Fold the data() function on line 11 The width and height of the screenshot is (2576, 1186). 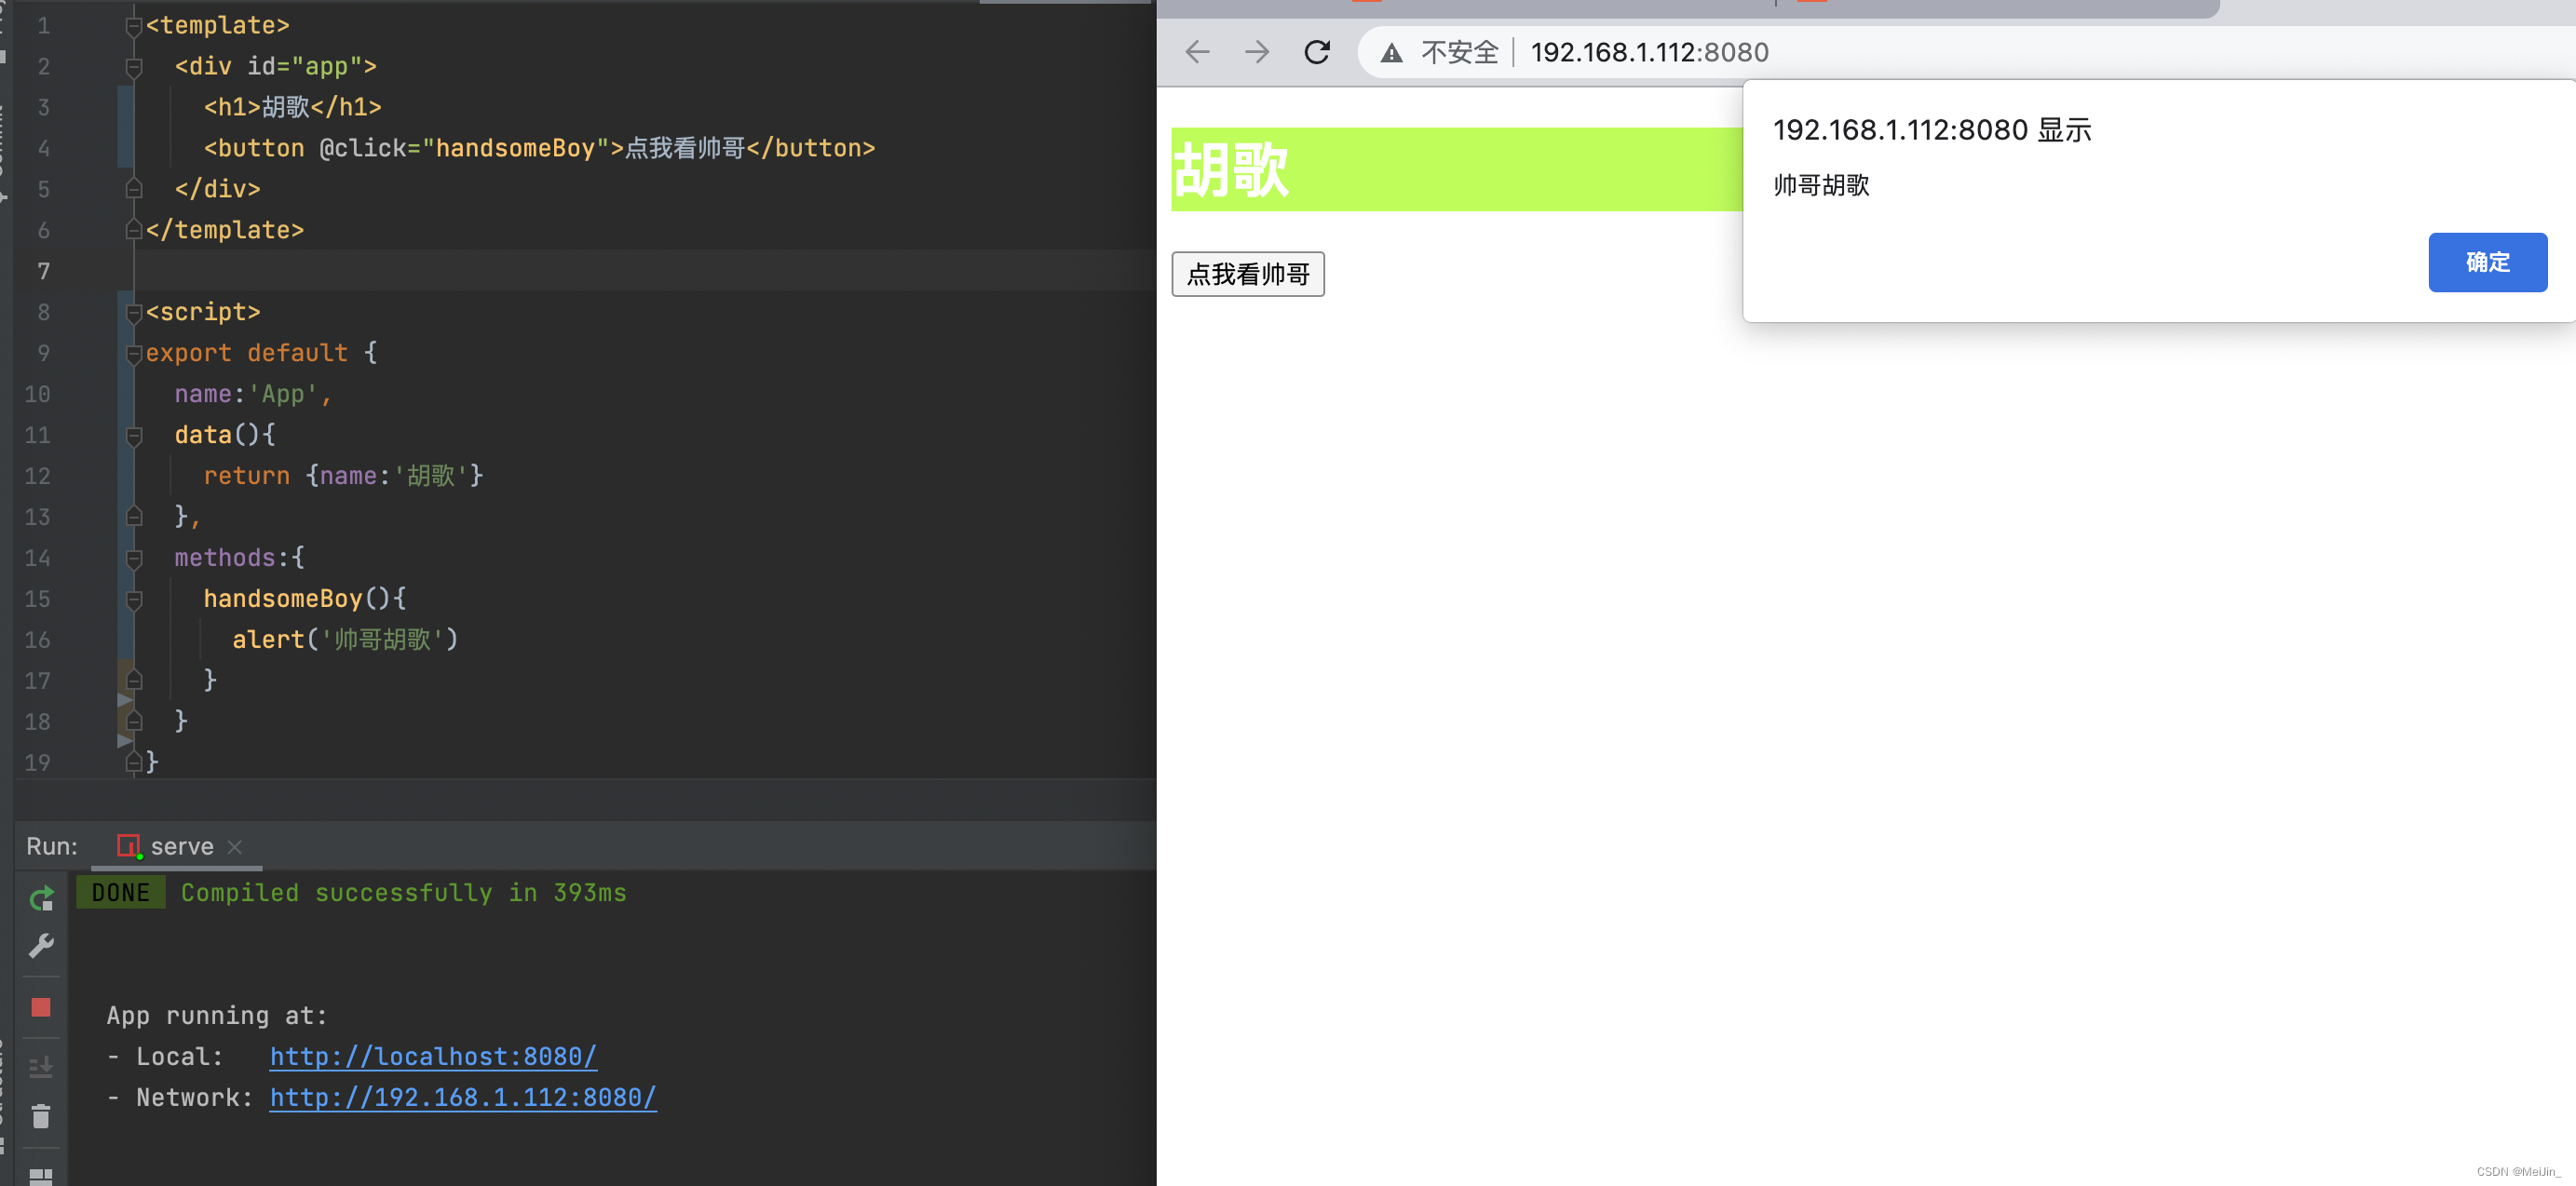(134, 436)
